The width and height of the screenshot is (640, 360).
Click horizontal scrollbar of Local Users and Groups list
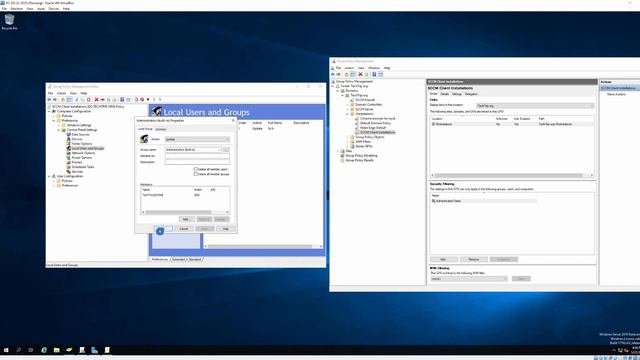(263, 246)
